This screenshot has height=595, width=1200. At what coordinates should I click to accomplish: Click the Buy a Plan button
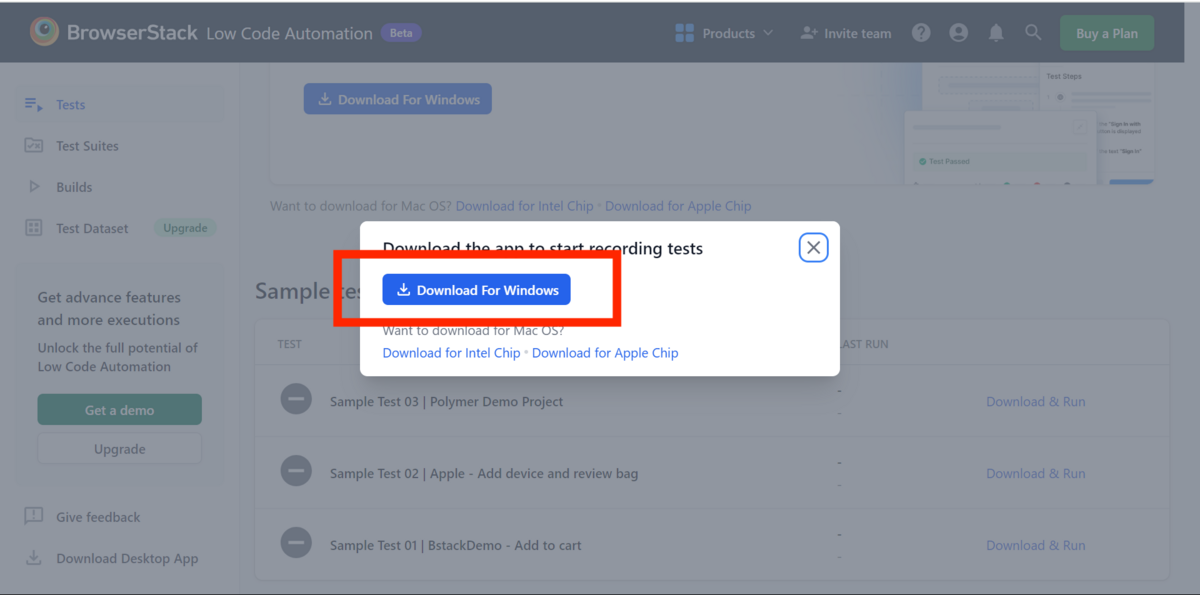[1107, 33]
